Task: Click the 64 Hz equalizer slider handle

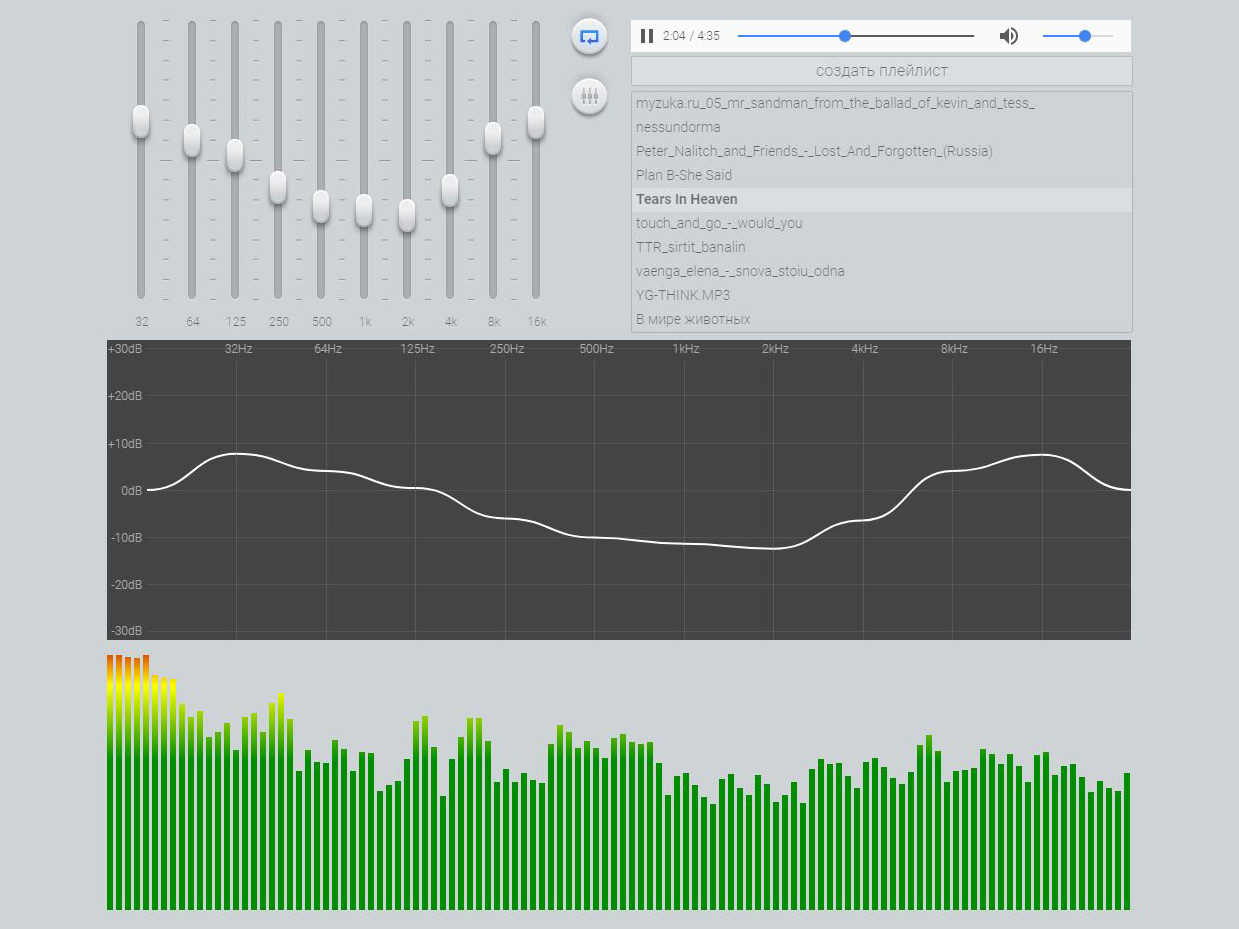Action: (x=192, y=140)
